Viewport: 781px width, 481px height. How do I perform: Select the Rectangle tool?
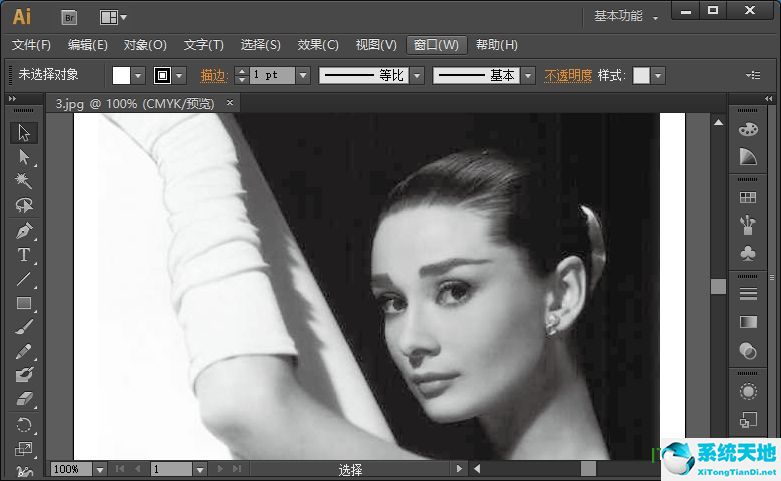(x=24, y=303)
